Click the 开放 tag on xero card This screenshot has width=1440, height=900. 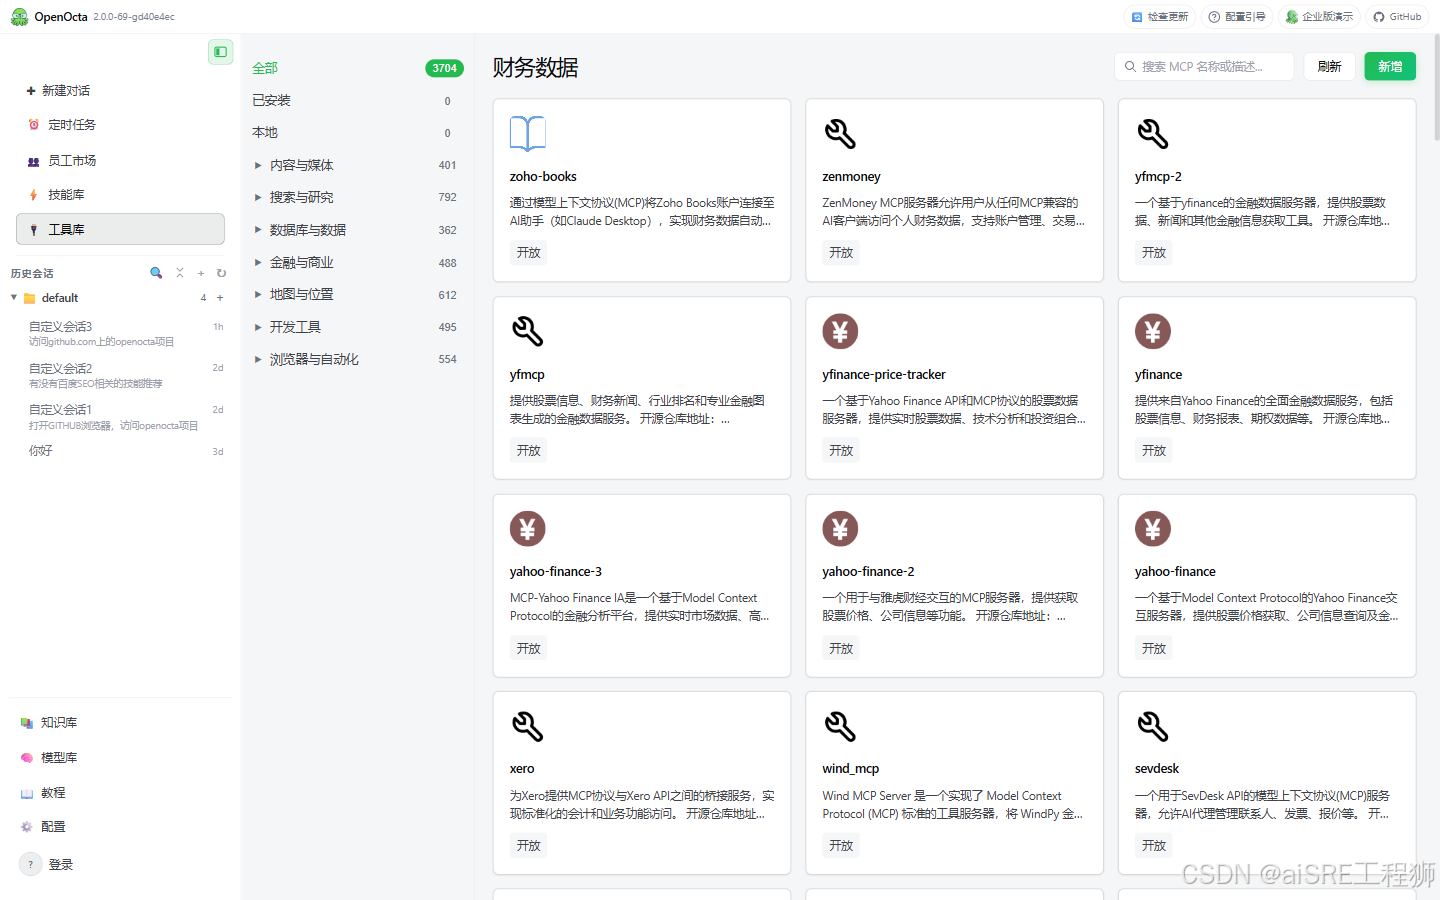coord(528,846)
